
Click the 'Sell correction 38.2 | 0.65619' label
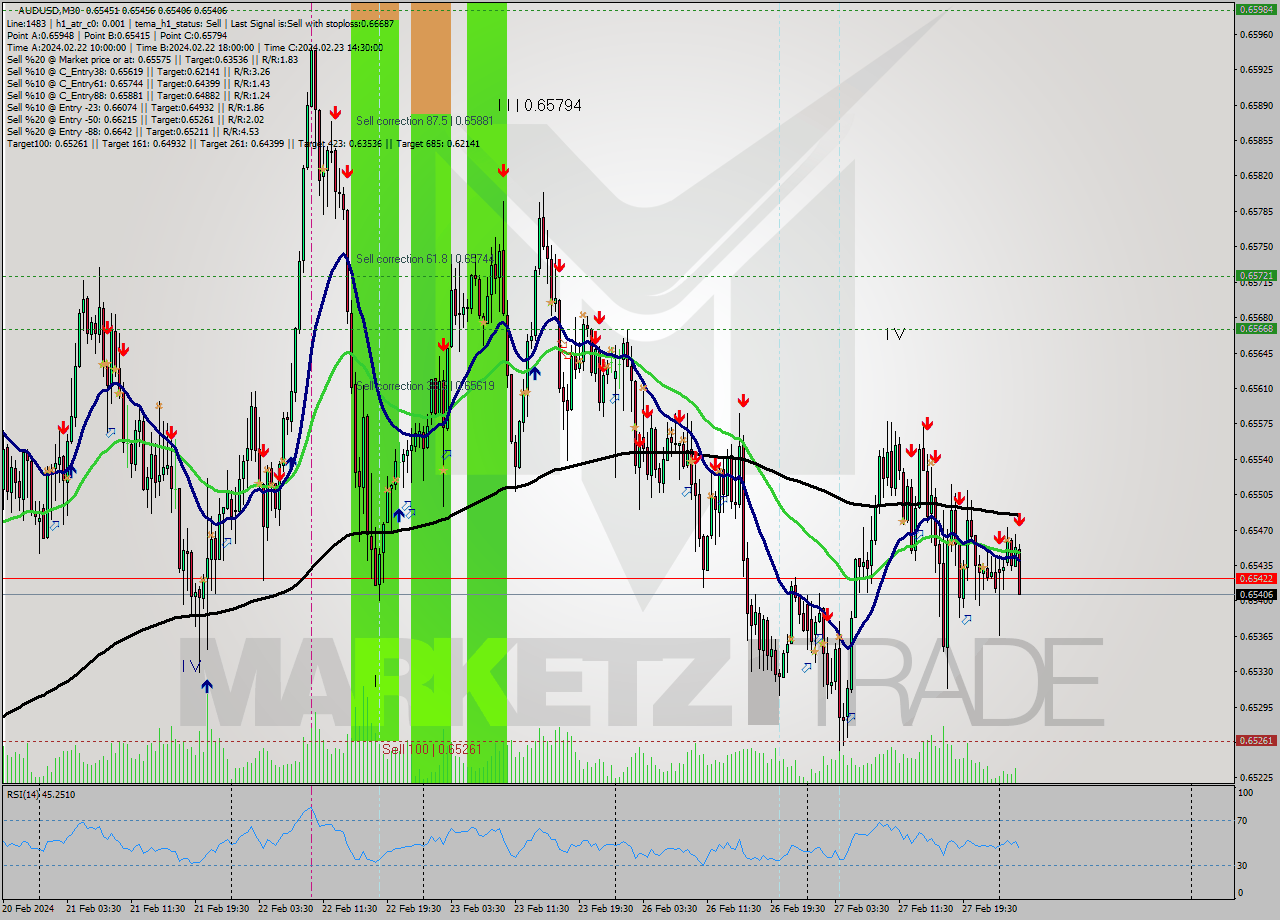[425, 386]
